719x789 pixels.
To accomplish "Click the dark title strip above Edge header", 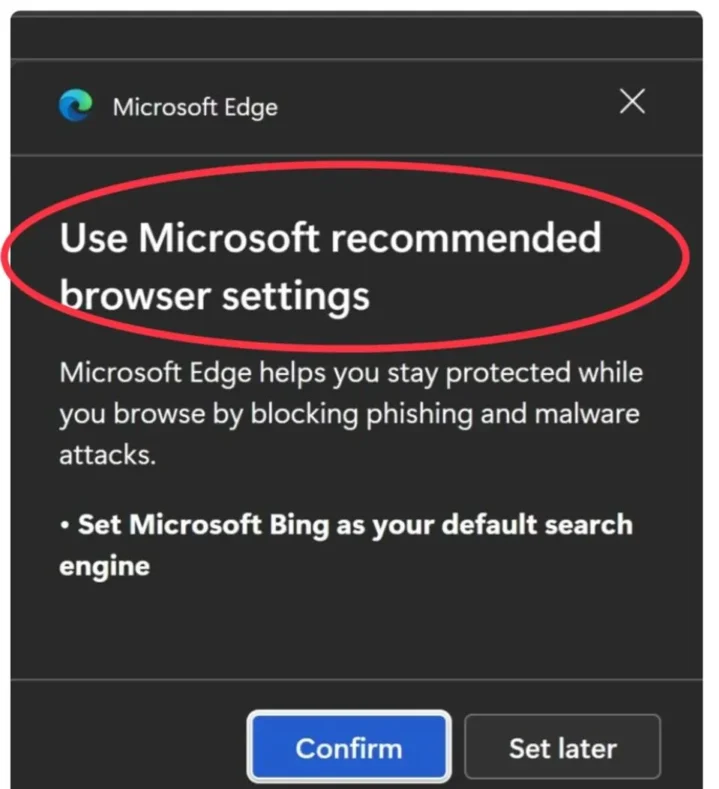I will click(356, 38).
